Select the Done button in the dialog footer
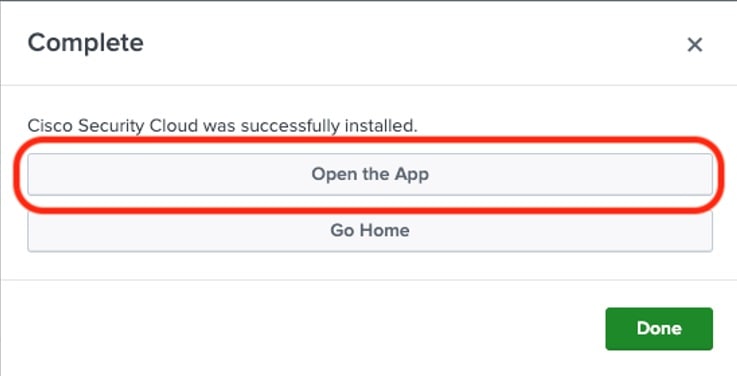Image resolution: width=737 pixels, height=376 pixels. (659, 329)
